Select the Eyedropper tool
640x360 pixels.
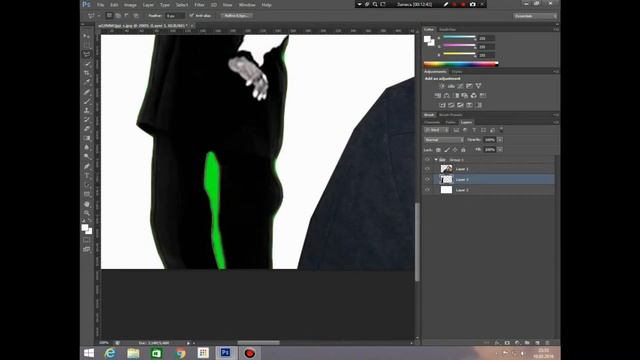tap(87, 82)
